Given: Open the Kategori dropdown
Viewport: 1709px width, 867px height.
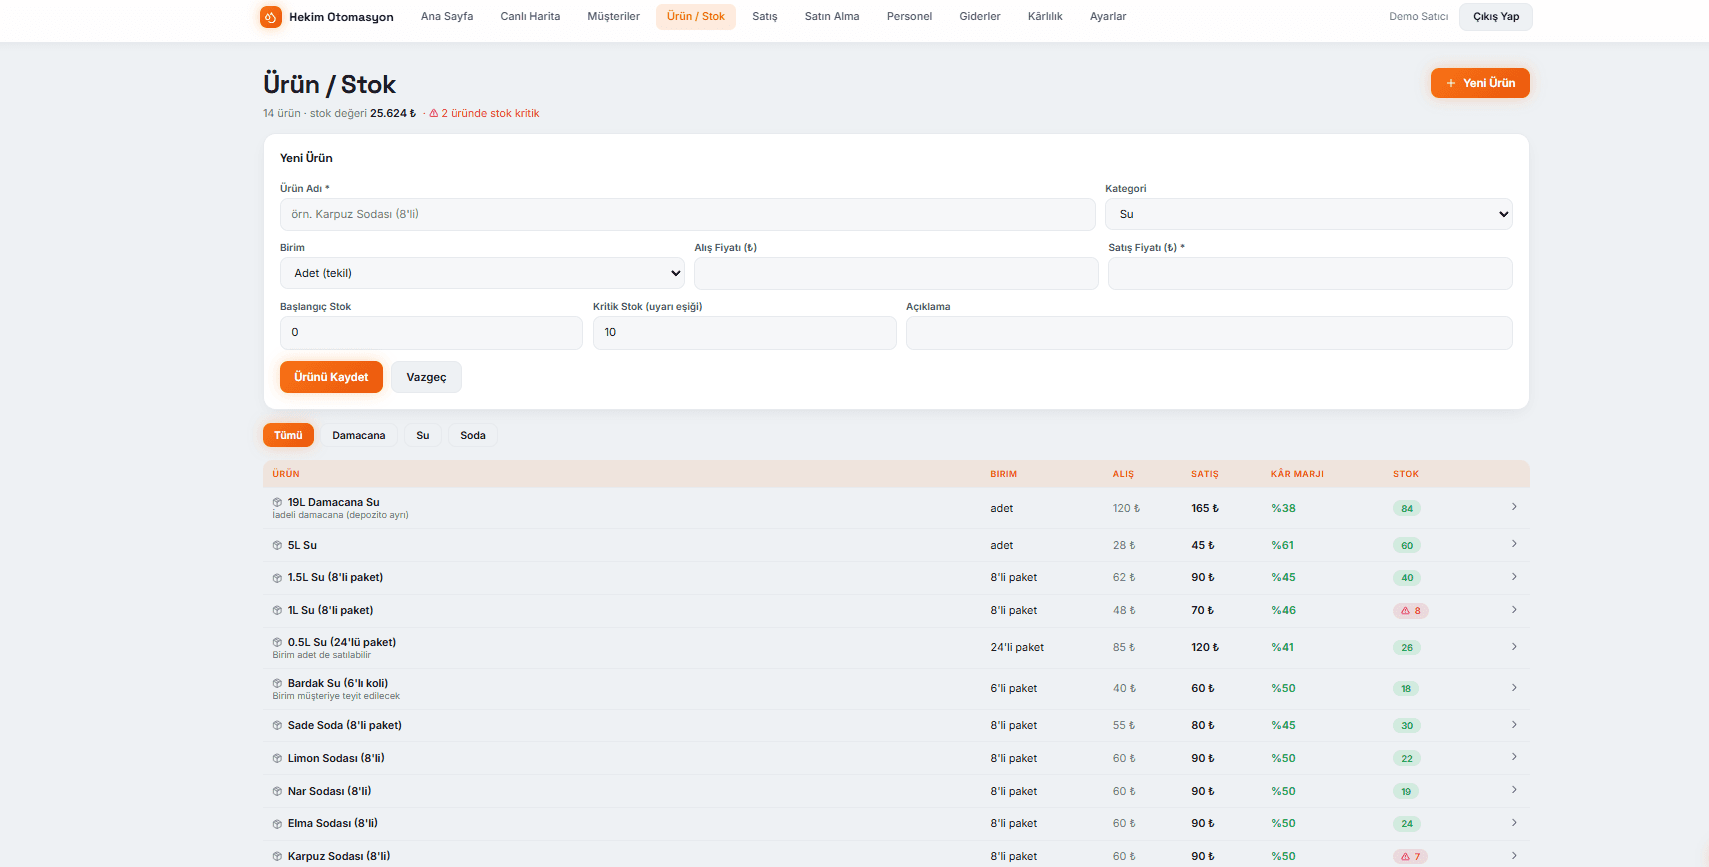Looking at the screenshot, I should click(x=1308, y=214).
